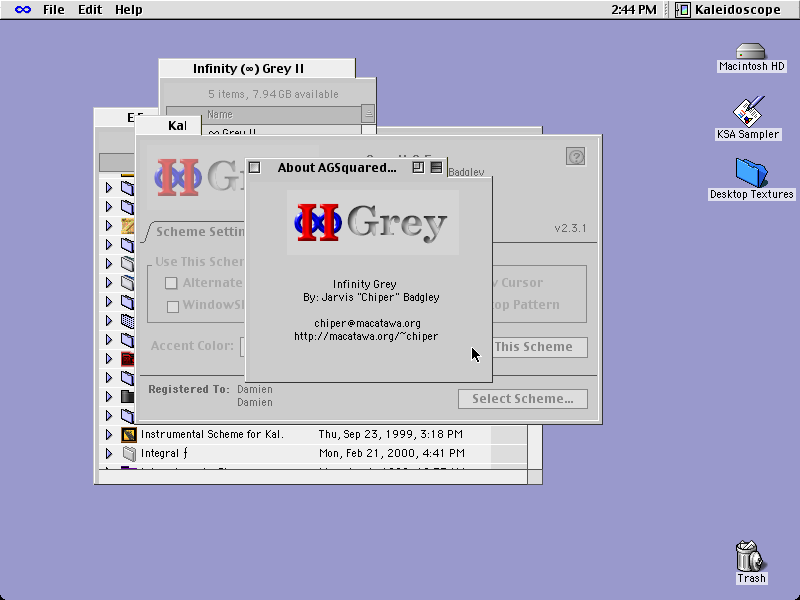Click the Mon, Feb 21, 2000, 4:41 PM date

(392, 453)
